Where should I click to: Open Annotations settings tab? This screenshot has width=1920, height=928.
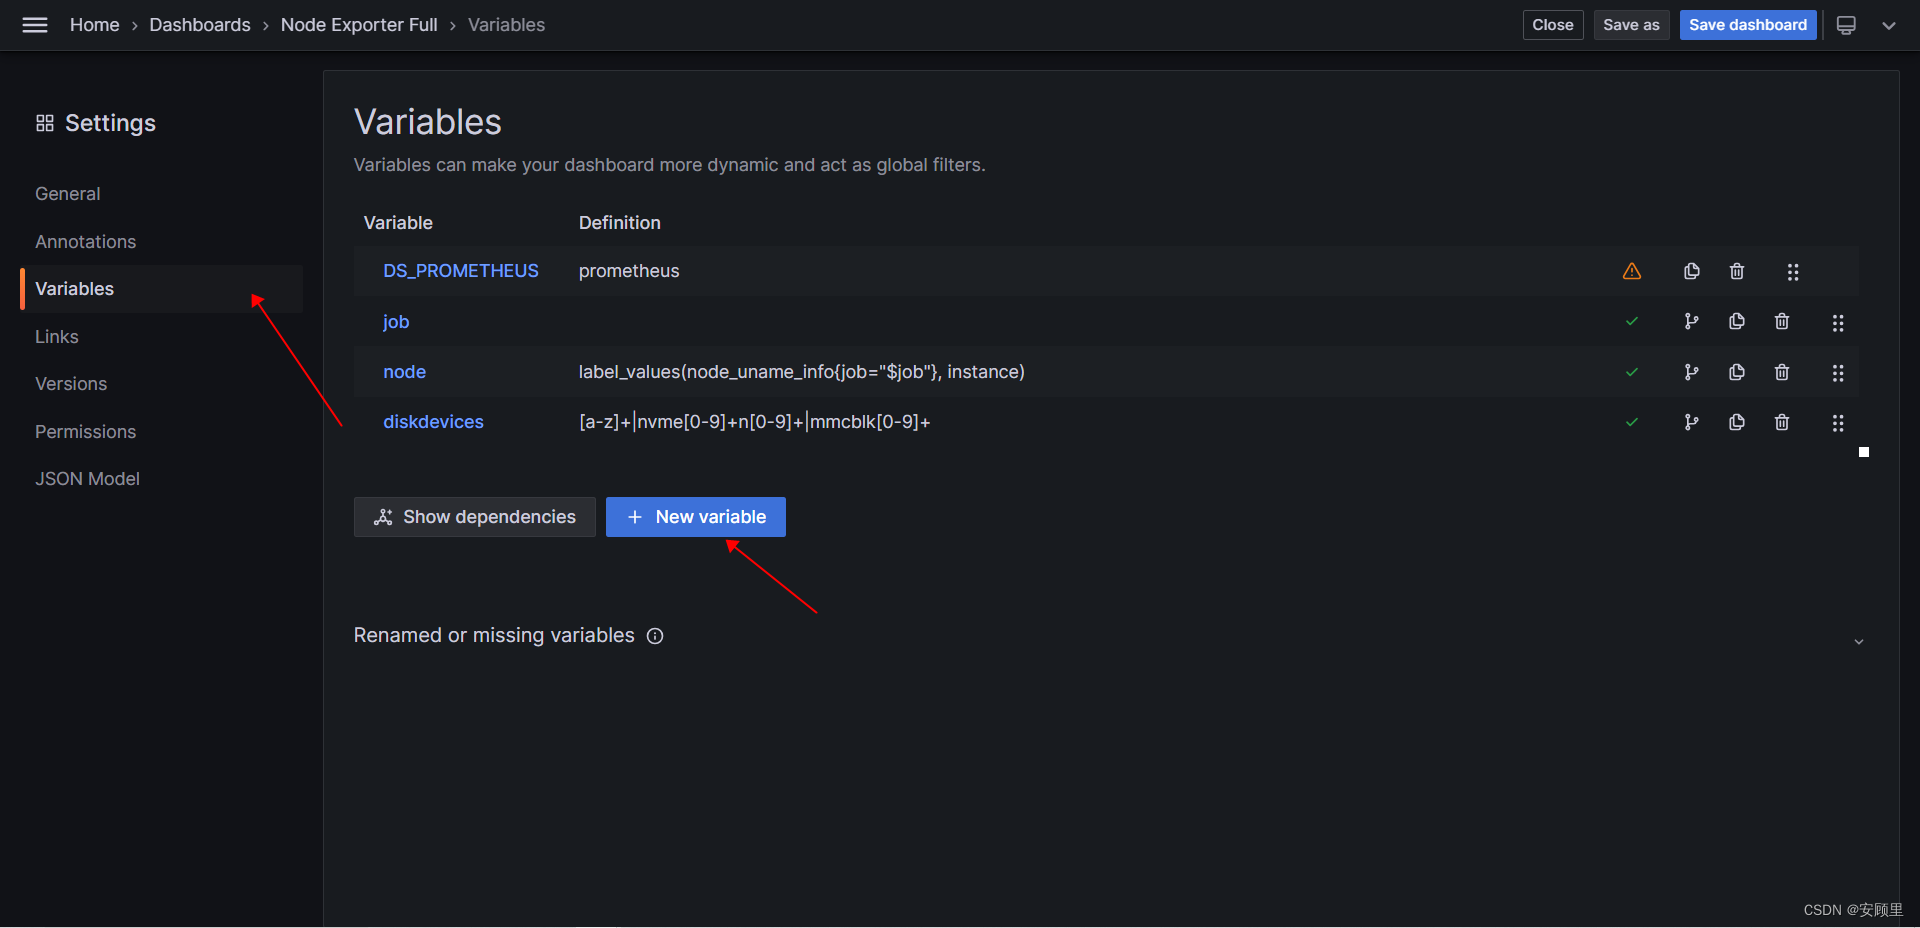click(86, 242)
